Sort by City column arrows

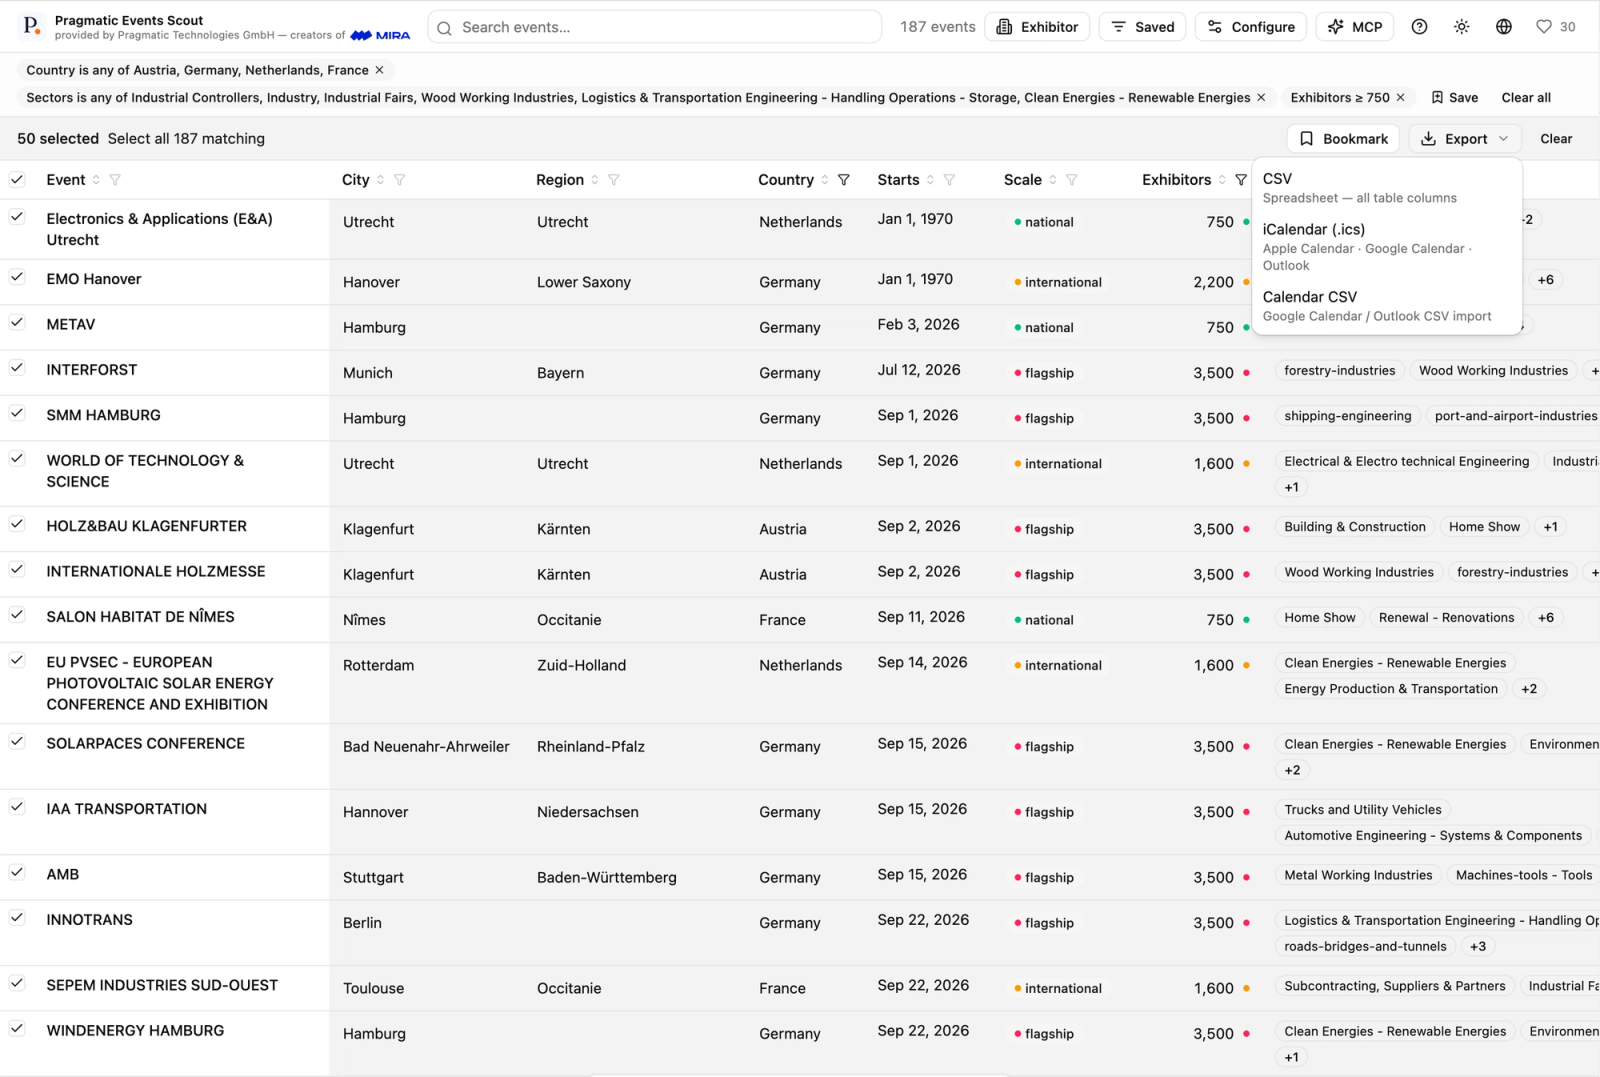tap(380, 180)
